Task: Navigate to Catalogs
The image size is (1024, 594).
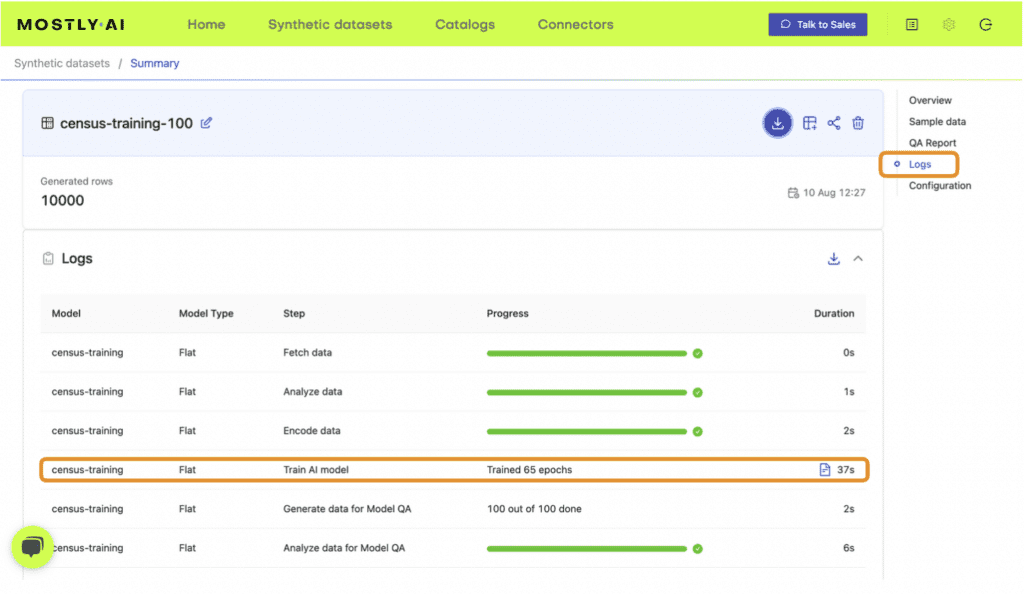Action: (x=464, y=24)
